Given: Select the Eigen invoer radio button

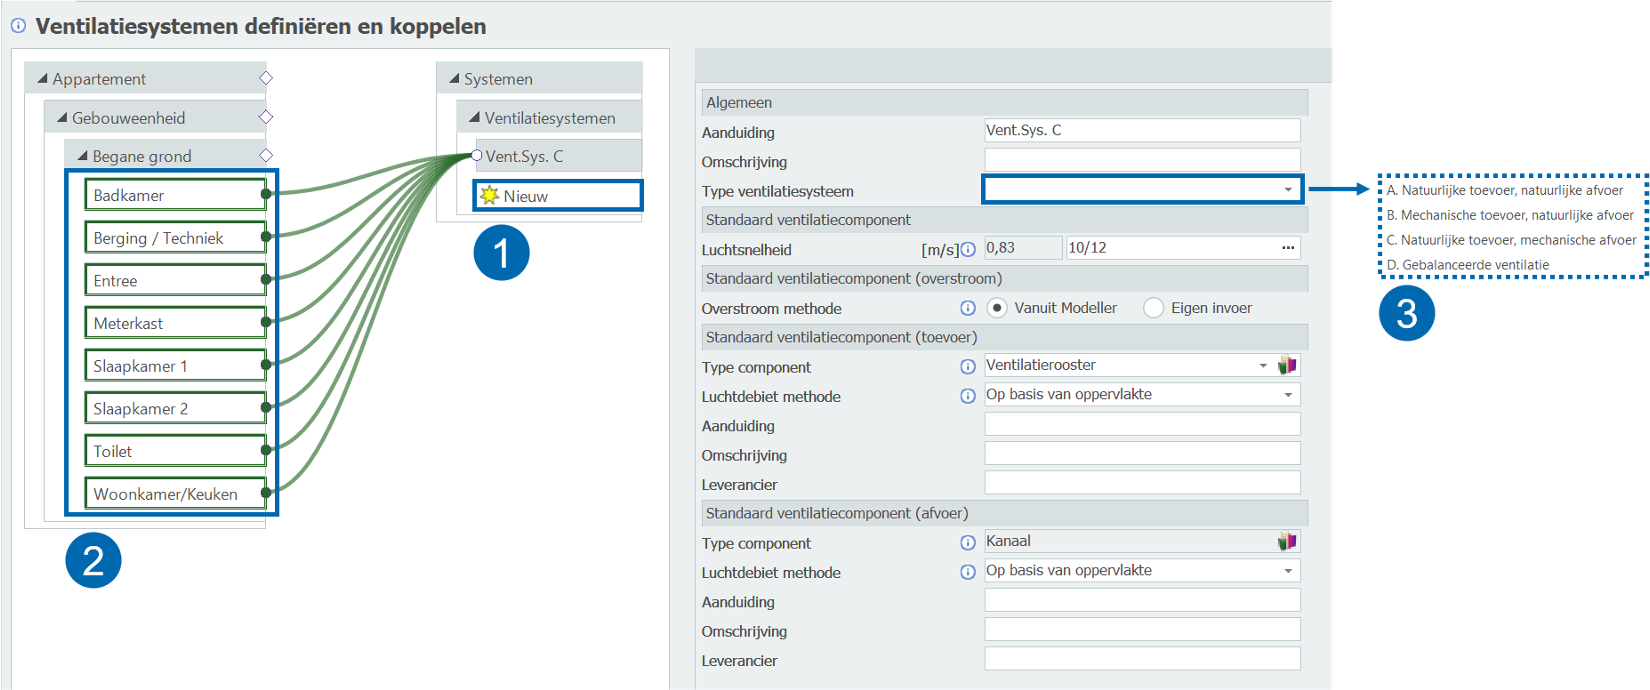Looking at the screenshot, I should (1153, 308).
